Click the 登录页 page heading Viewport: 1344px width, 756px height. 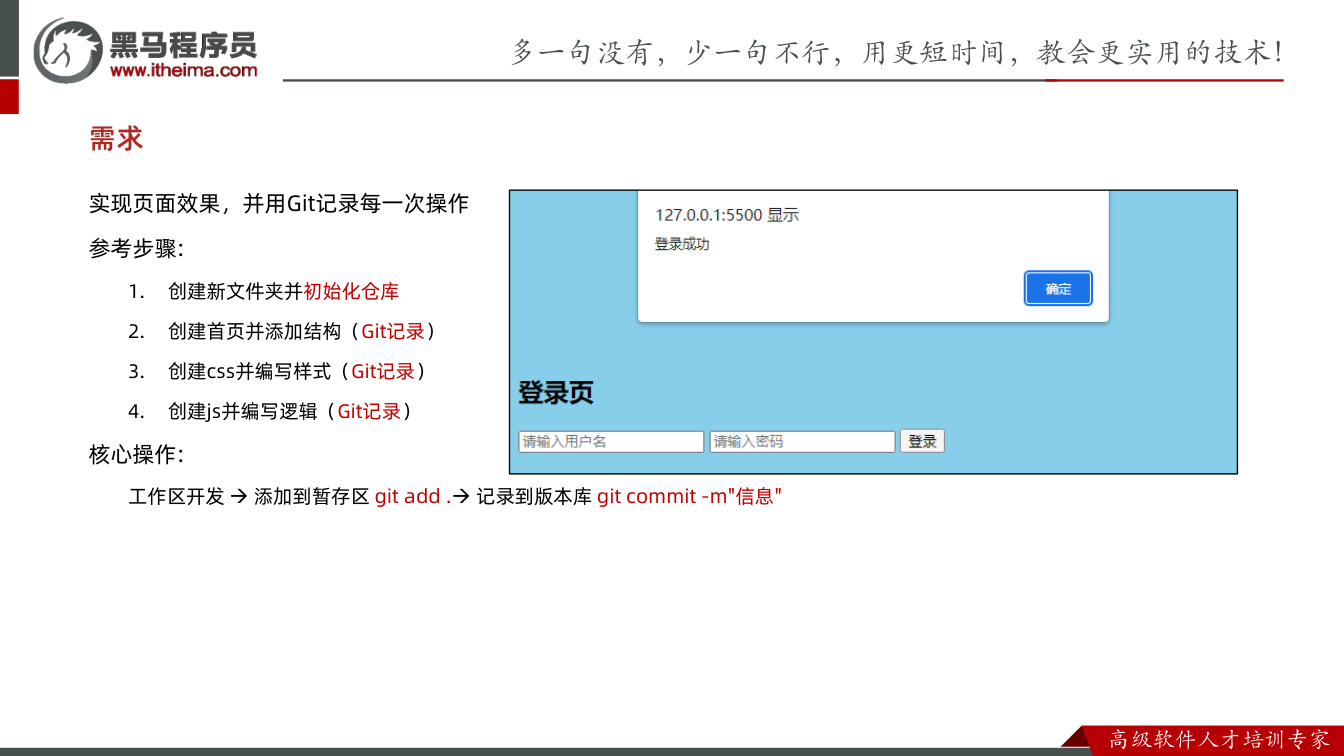pos(556,392)
